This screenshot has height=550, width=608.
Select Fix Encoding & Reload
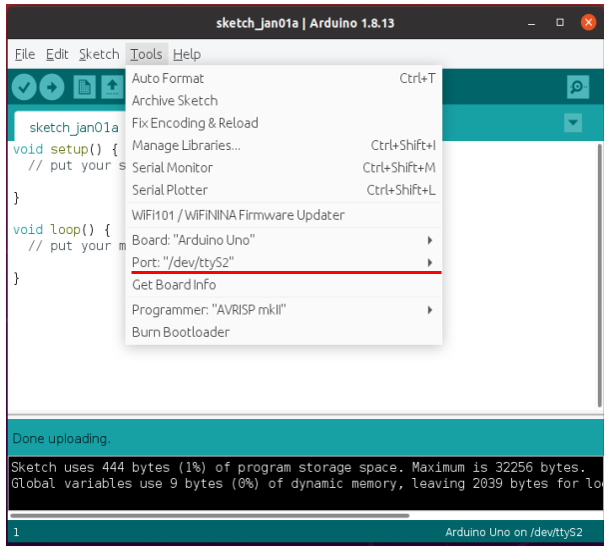(284, 123)
